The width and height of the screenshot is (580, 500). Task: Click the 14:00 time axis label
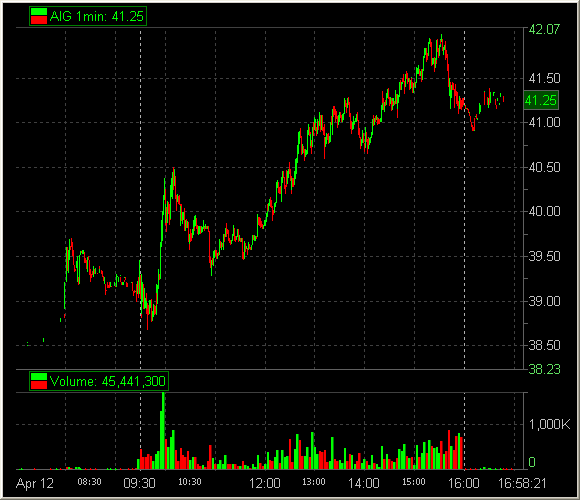tap(364, 483)
